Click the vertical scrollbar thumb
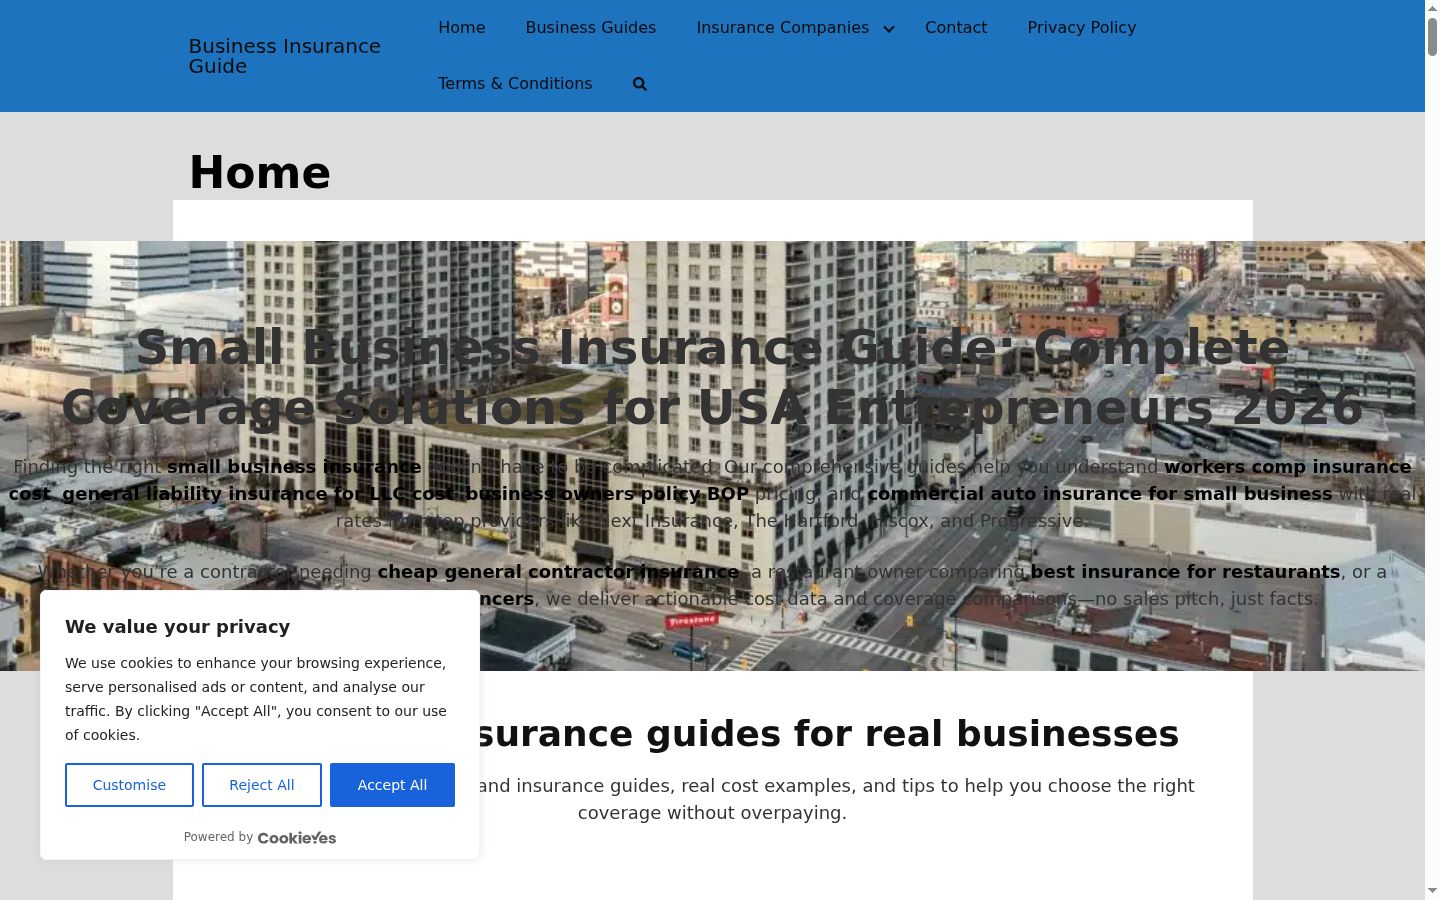1440x900 pixels. coord(1432,36)
